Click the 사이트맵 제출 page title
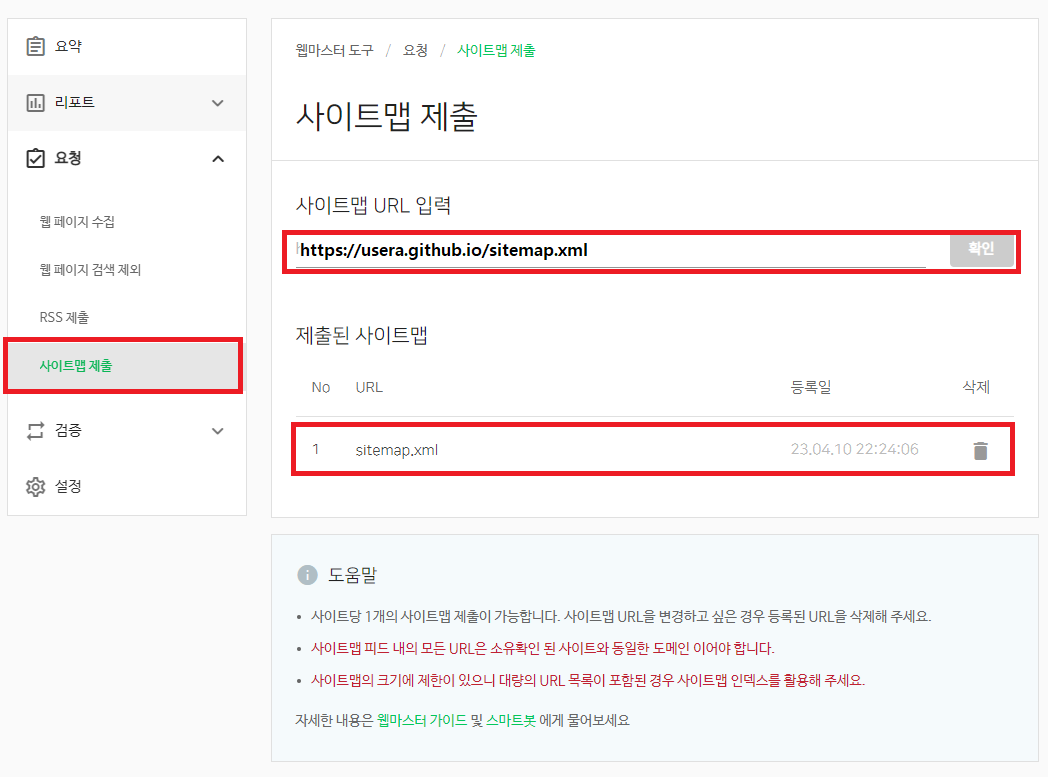The width and height of the screenshot is (1051, 777). tap(387, 116)
